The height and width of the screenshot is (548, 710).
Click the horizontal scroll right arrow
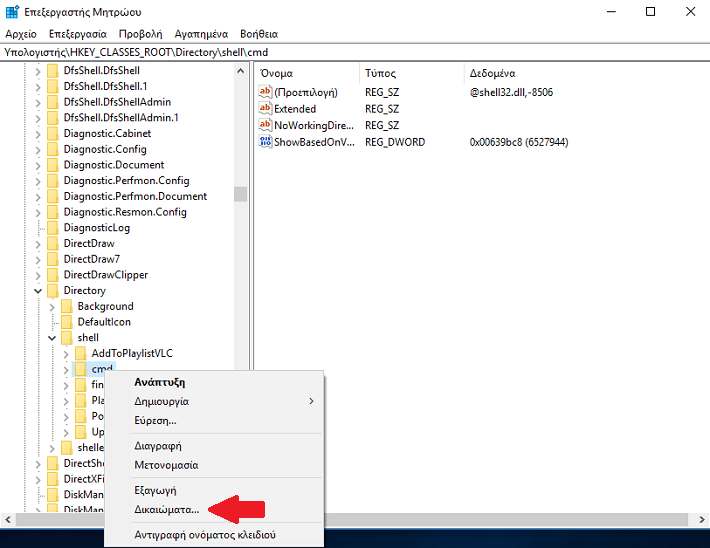[x=701, y=519]
